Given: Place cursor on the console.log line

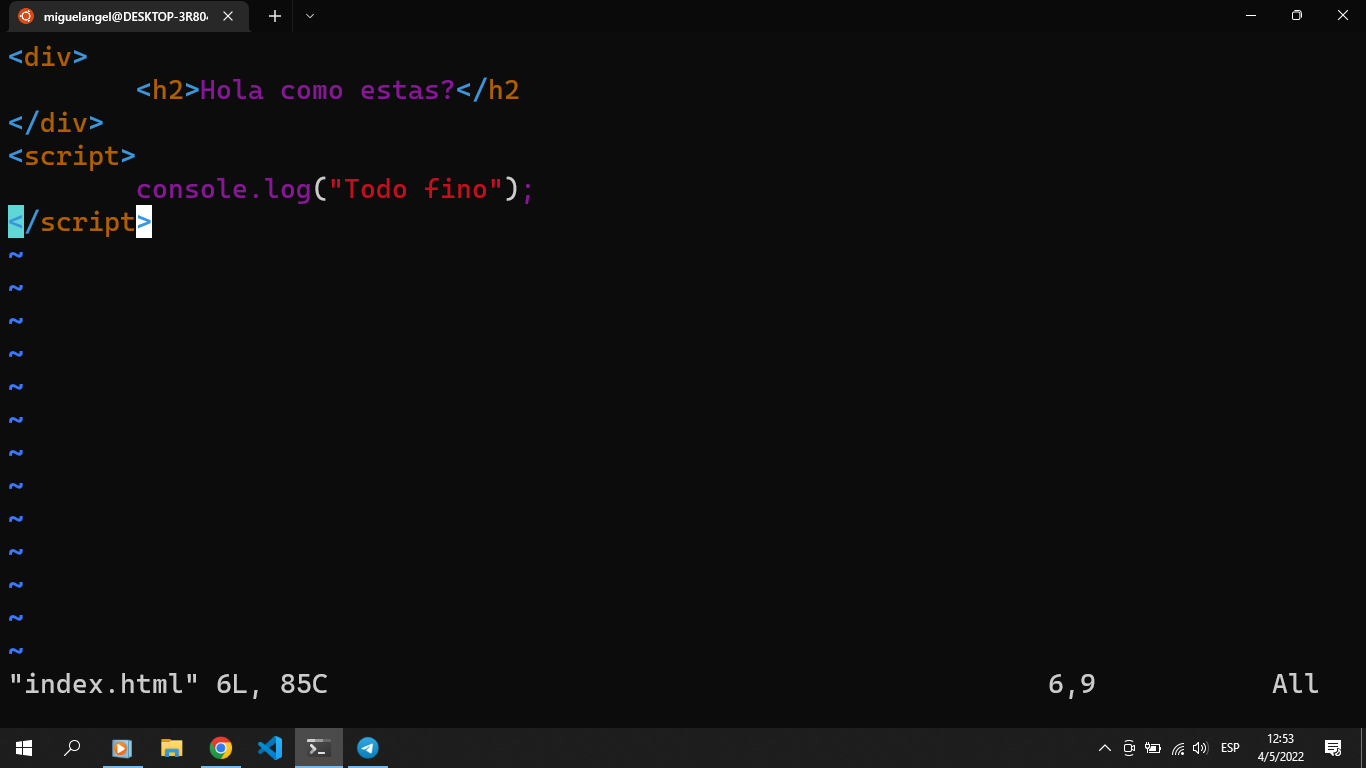Looking at the screenshot, I should coord(335,188).
